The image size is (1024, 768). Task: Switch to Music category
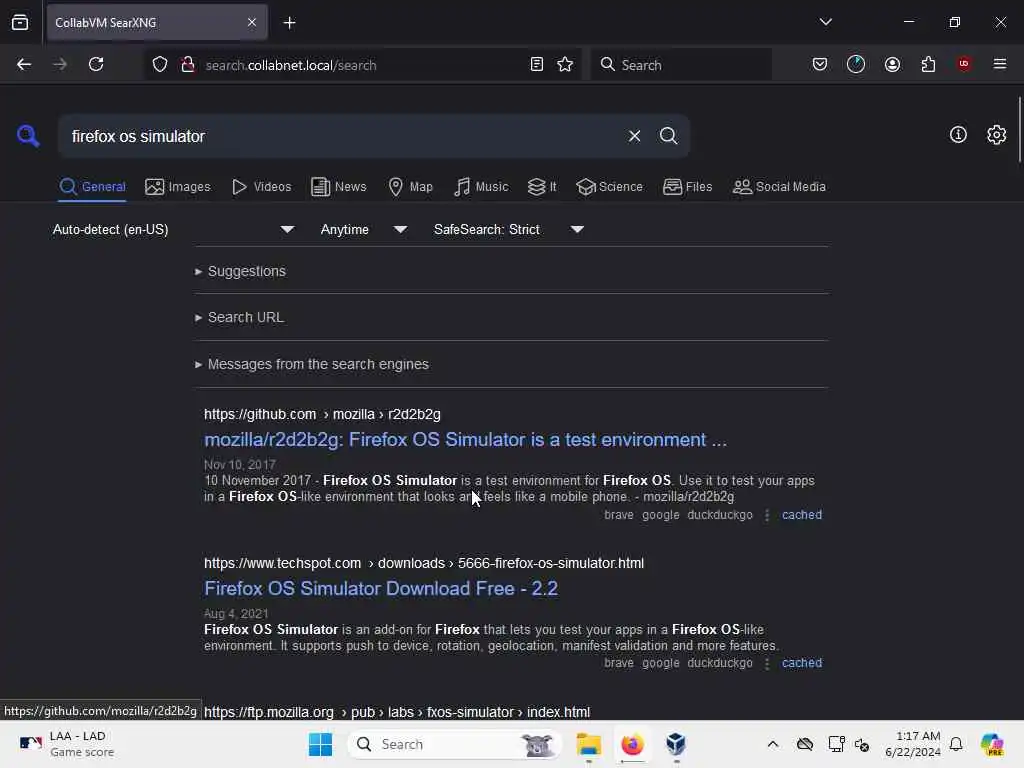coord(481,187)
